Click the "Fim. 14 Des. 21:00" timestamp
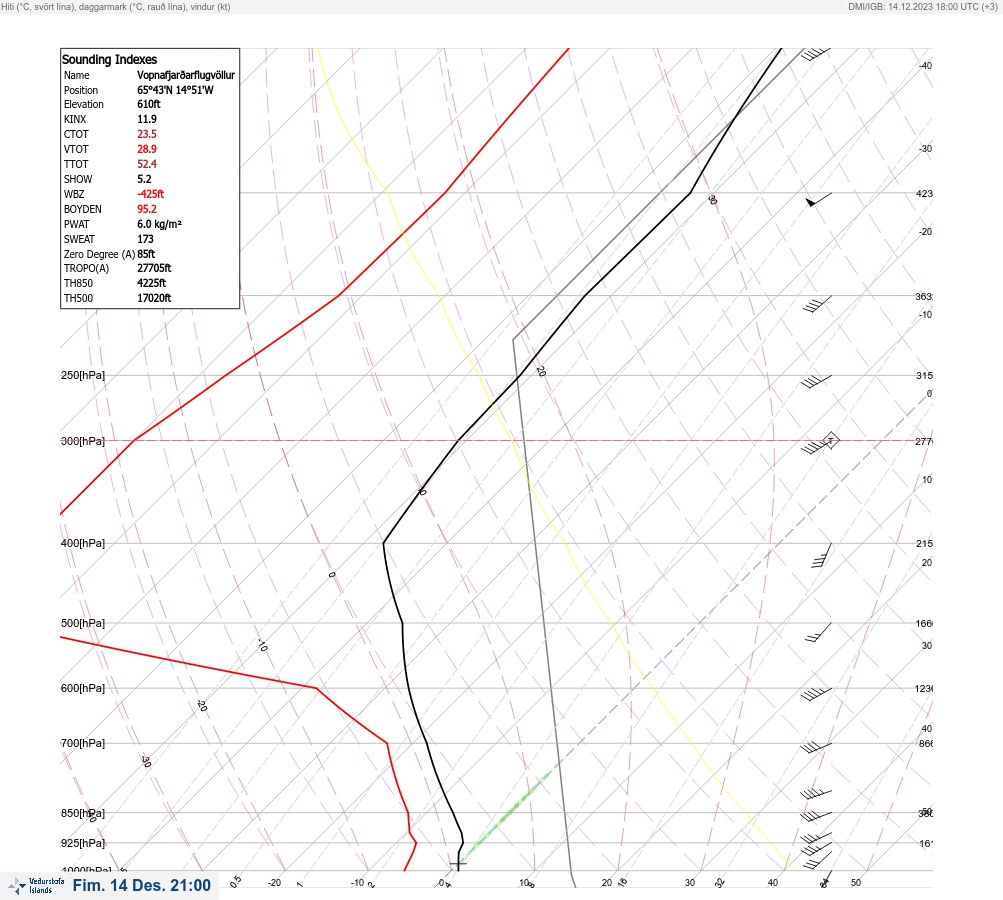 click(x=141, y=885)
